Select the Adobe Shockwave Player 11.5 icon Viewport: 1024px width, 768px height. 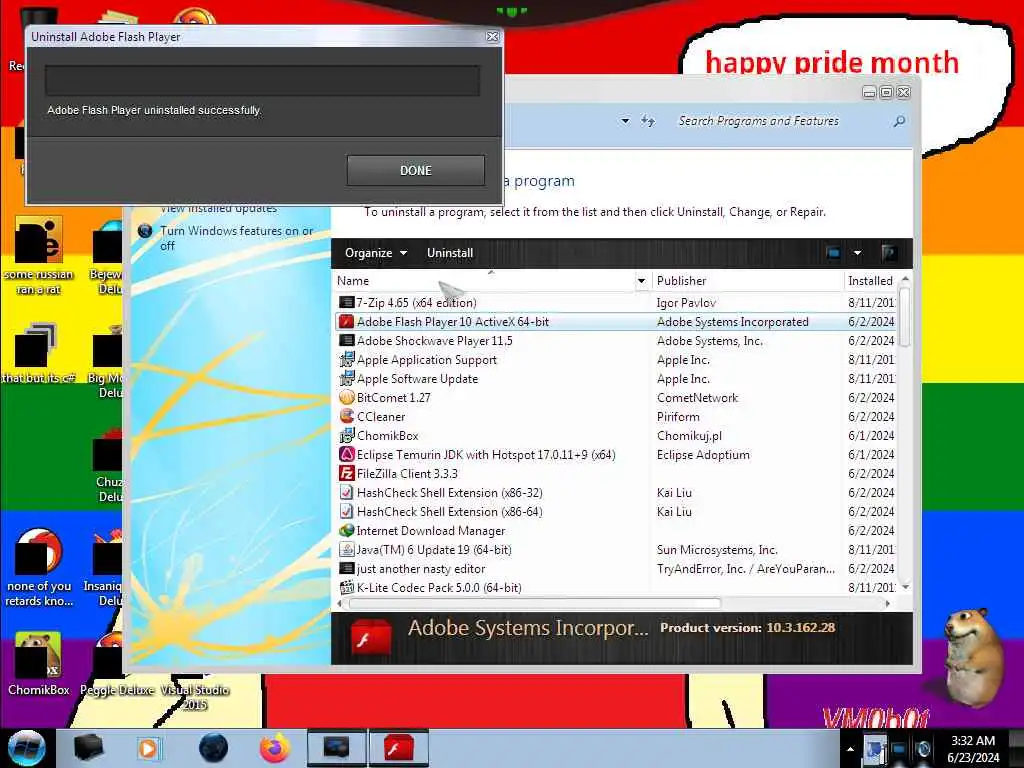tap(347, 340)
